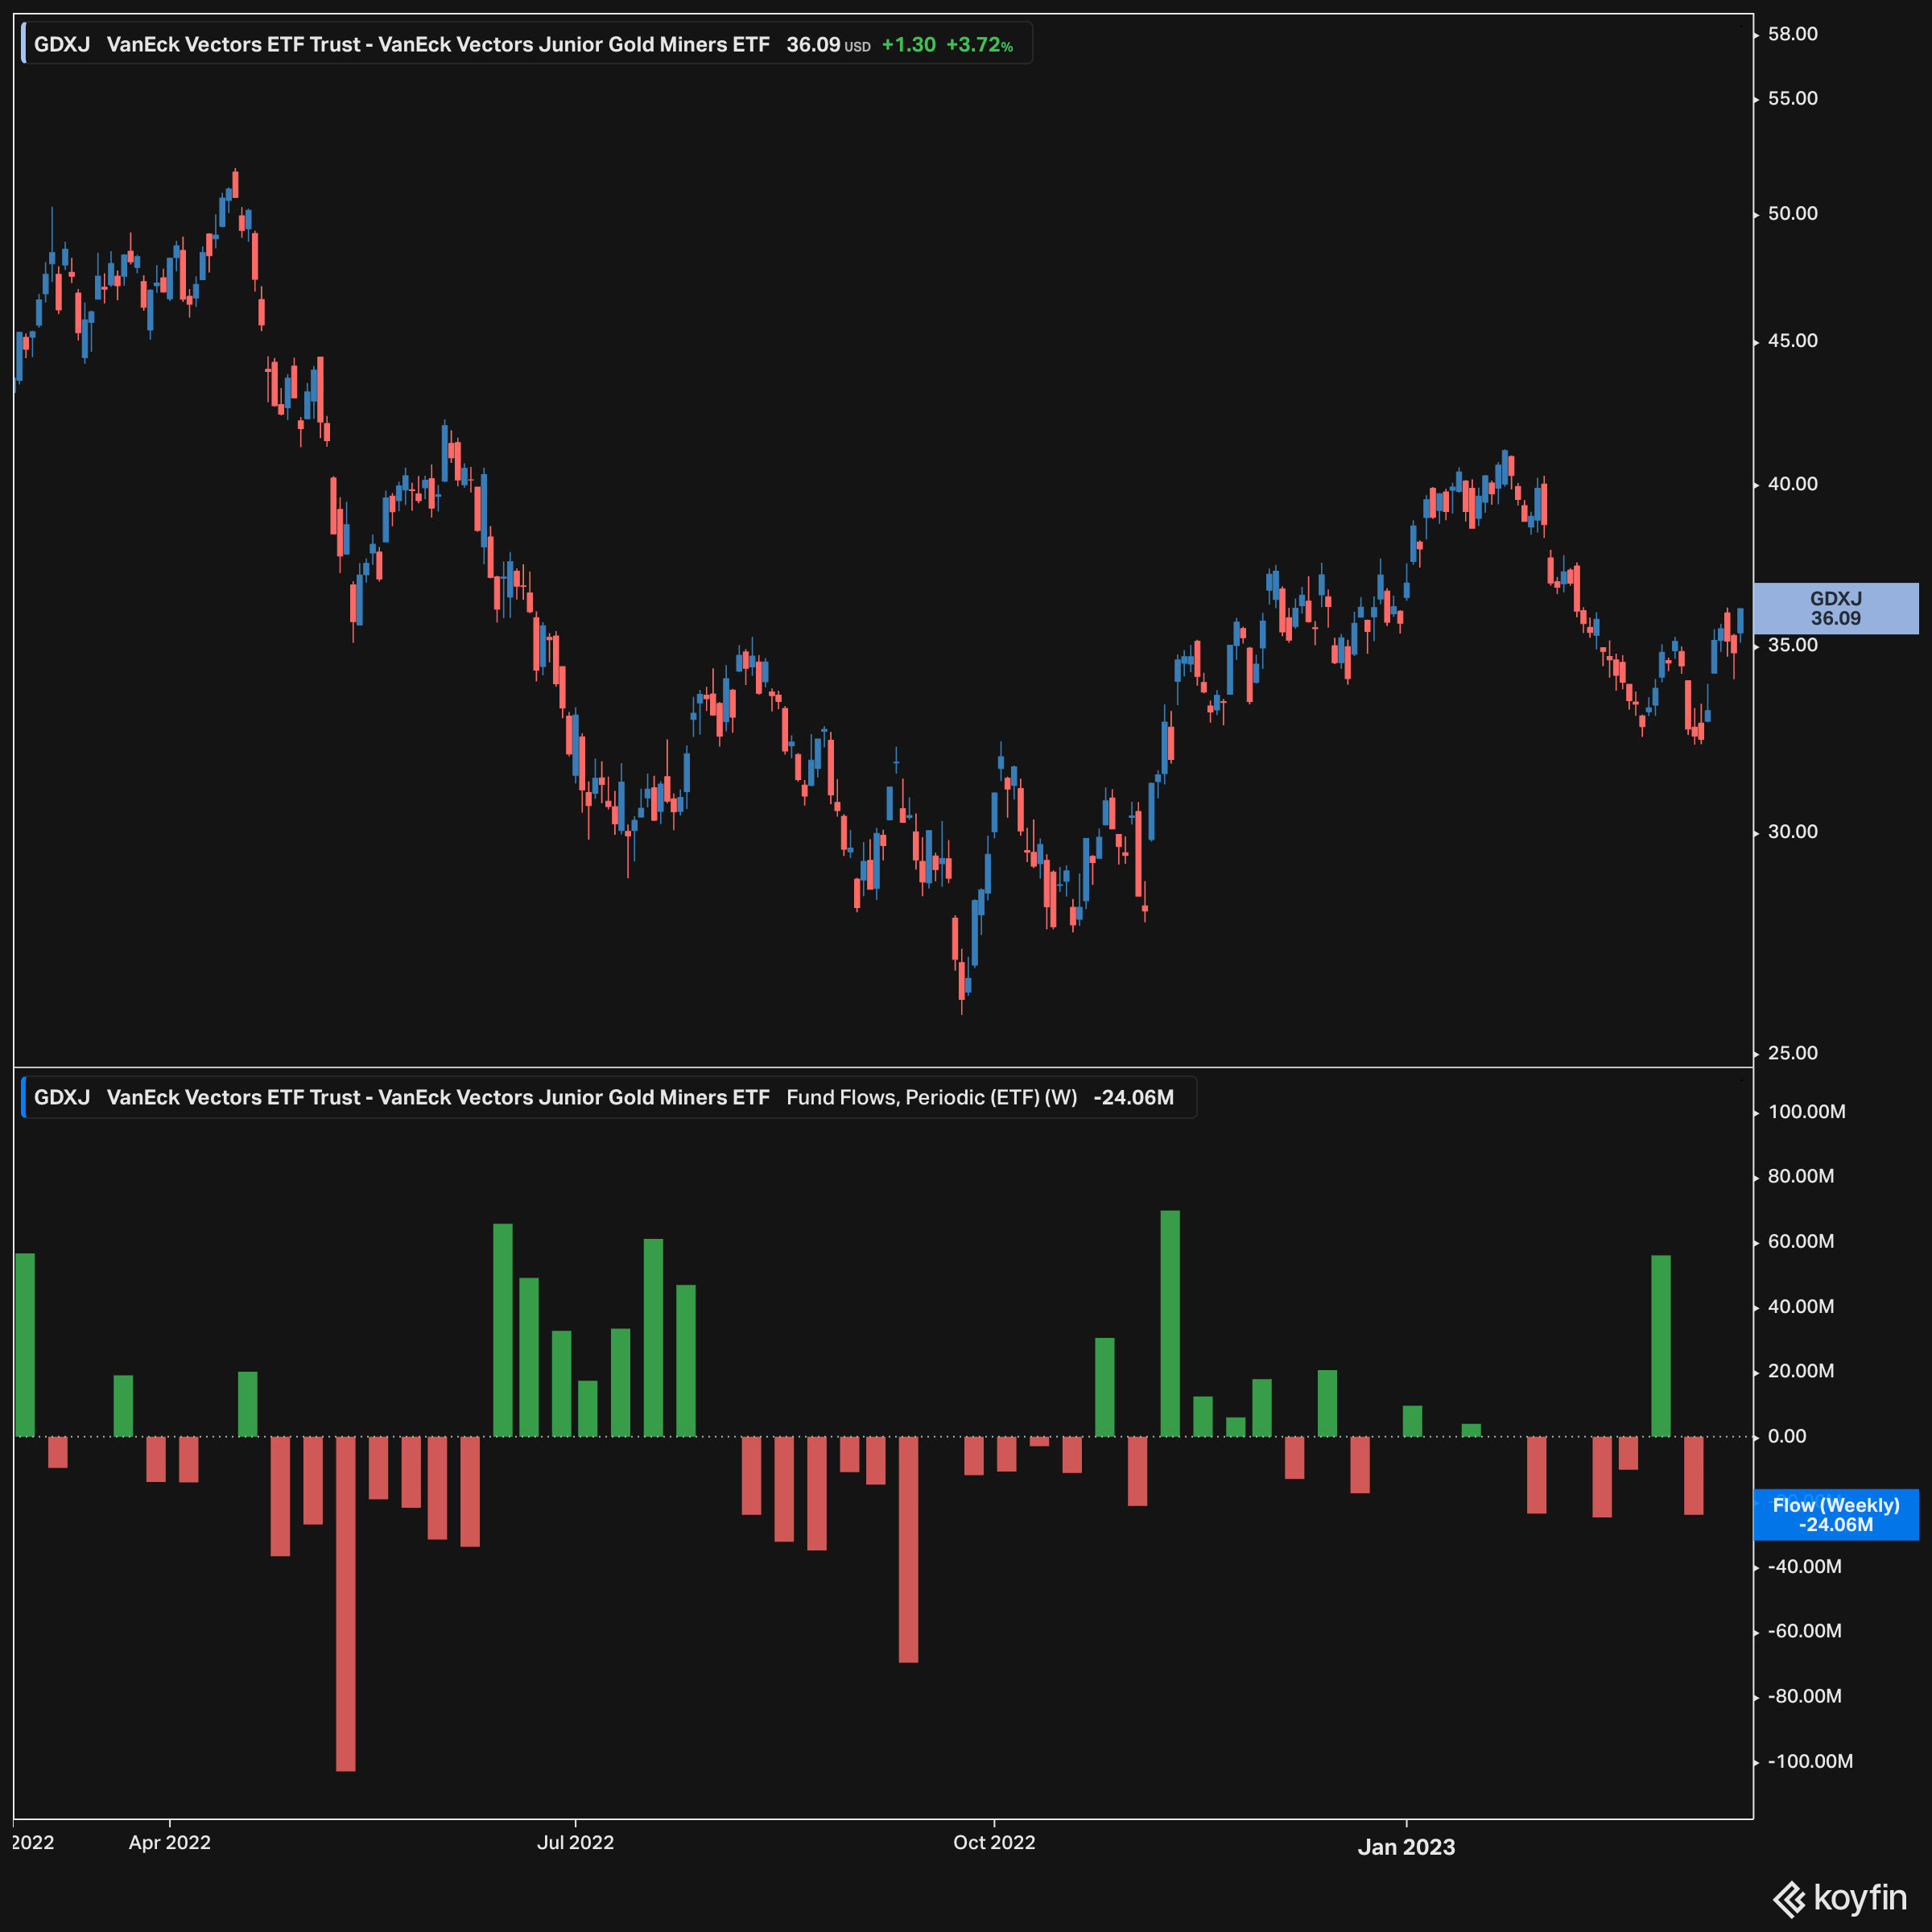
Task: Click the koyfin logo
Action: (1841, 1897)
